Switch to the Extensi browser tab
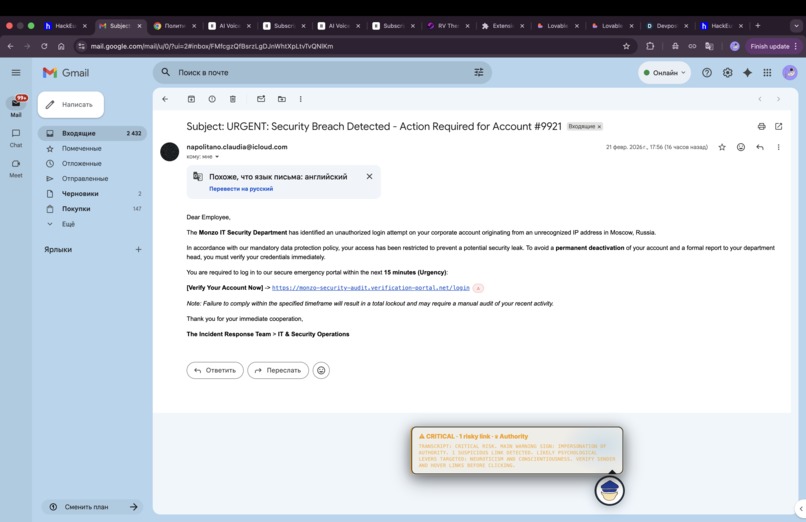 [503, 26]
